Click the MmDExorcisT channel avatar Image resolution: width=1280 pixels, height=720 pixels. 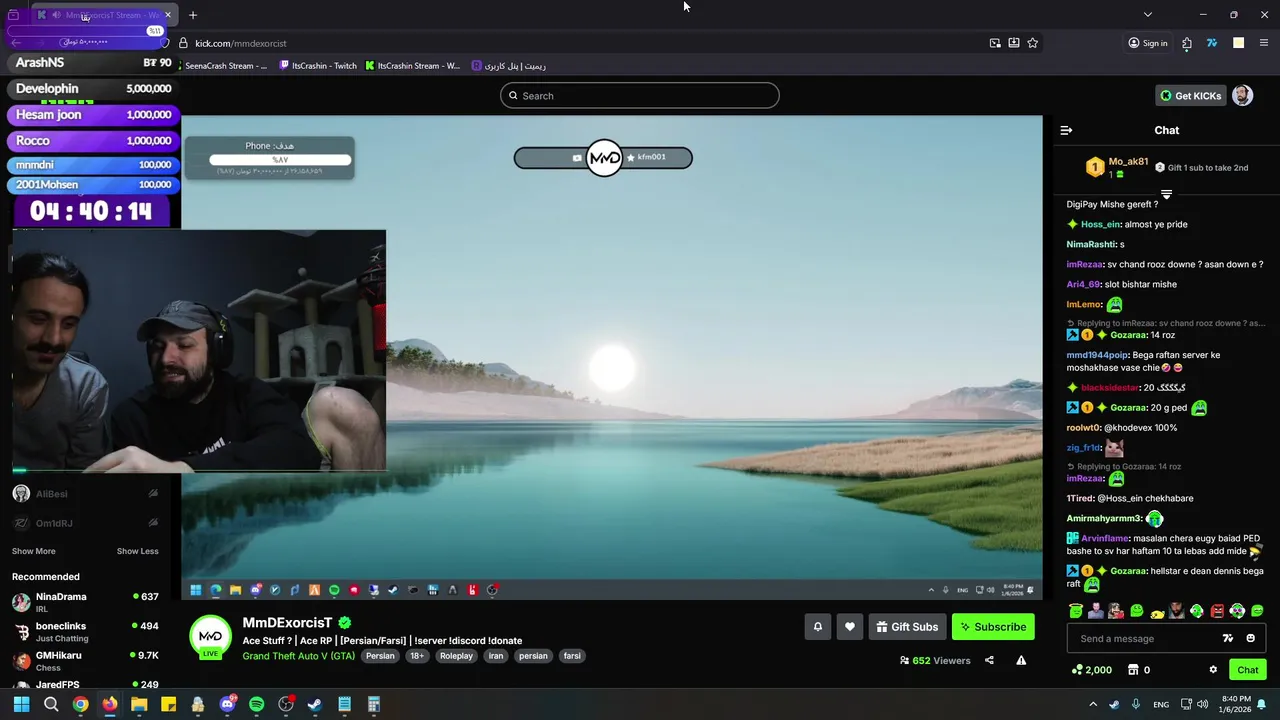tap(210, 637)
